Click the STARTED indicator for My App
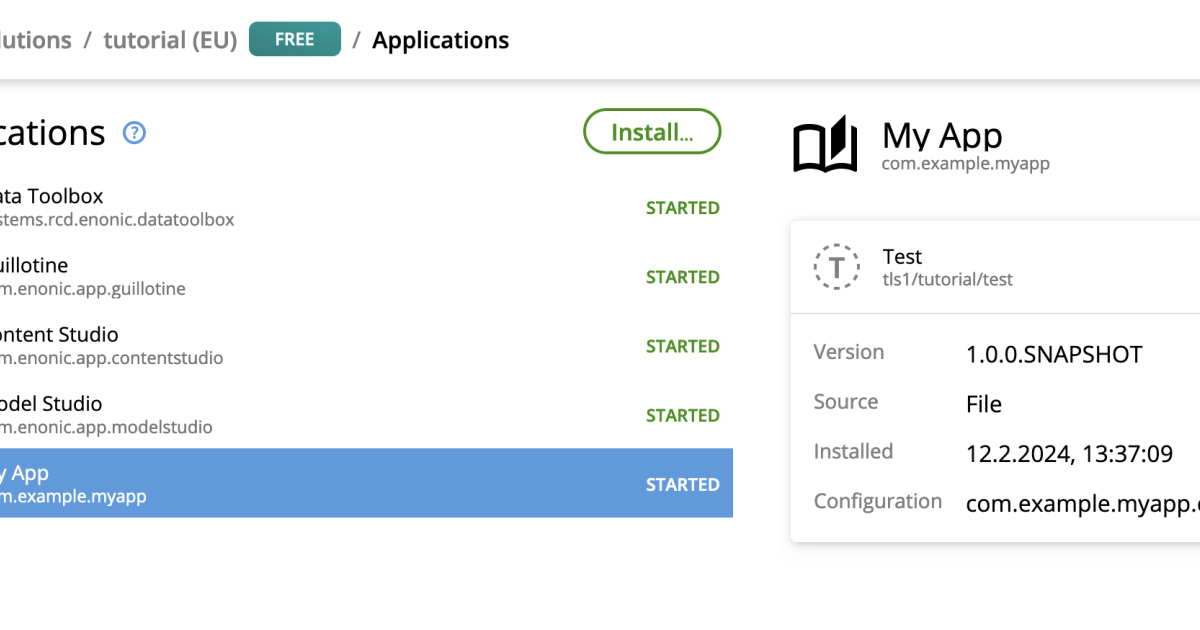Viewport: 1200px width, 630px height. coord(683,484)
